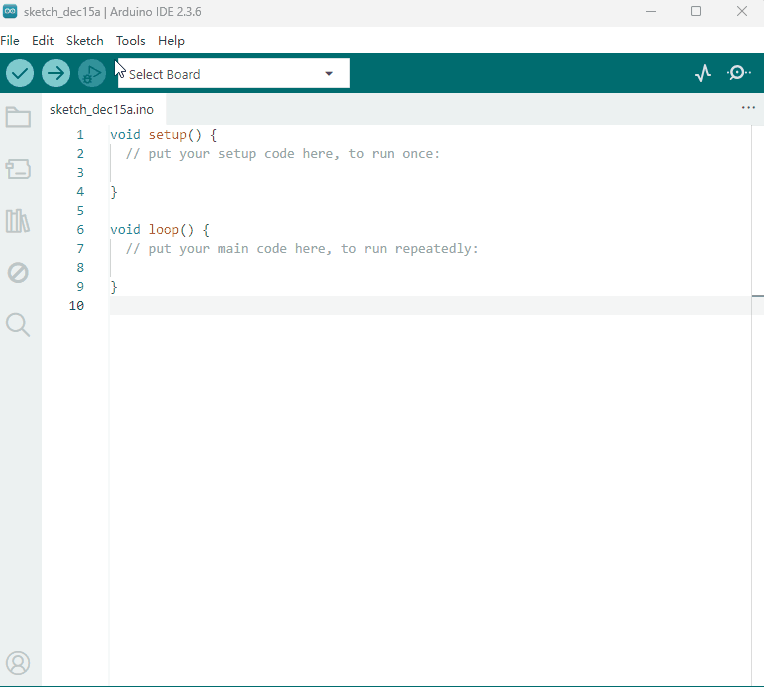Click line number 8 in gutter

pyautogui.click(x=80, y=268)
